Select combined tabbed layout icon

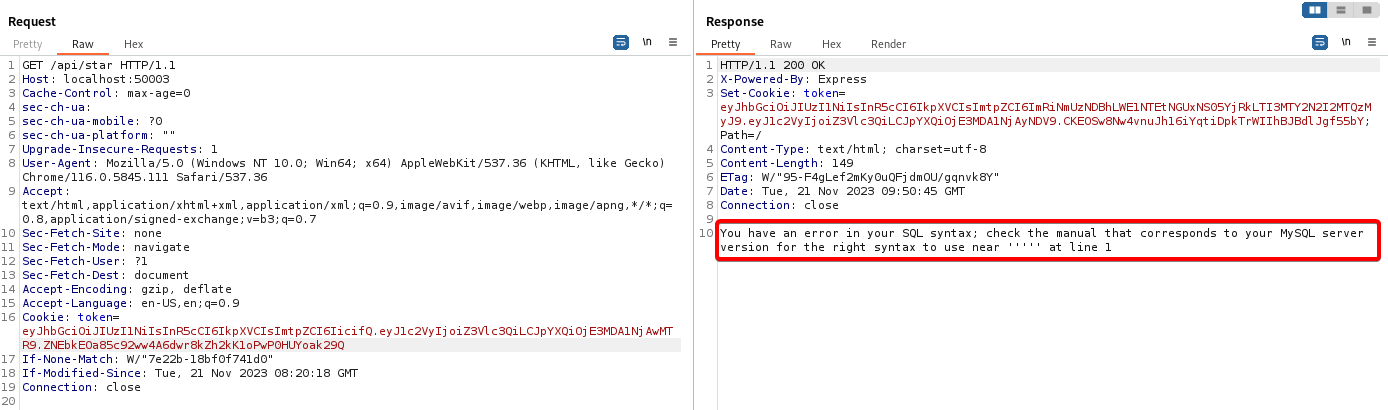click(x=1366, y=10)
